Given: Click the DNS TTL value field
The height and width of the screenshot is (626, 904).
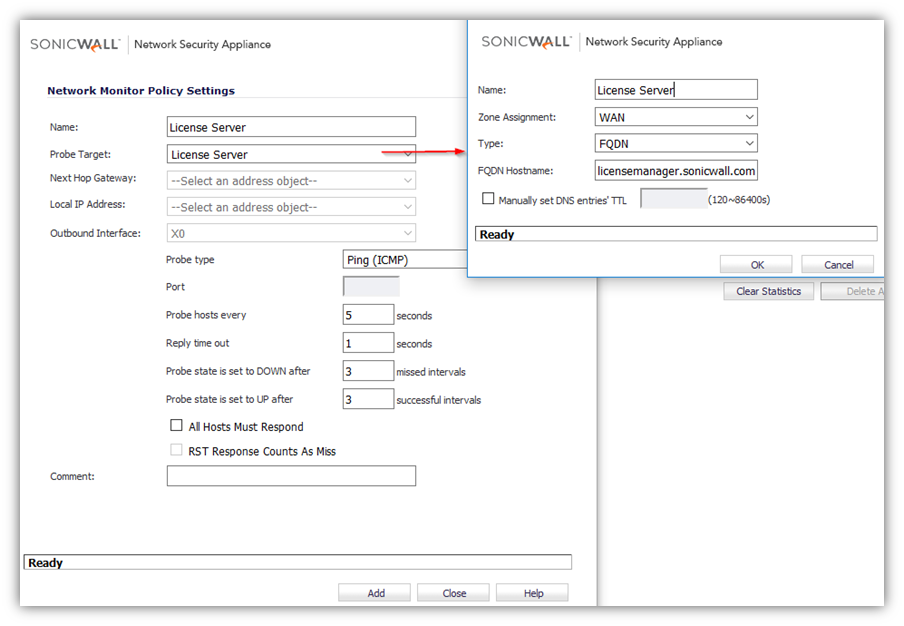Looking at the screenshot, I should coord(673,199).
